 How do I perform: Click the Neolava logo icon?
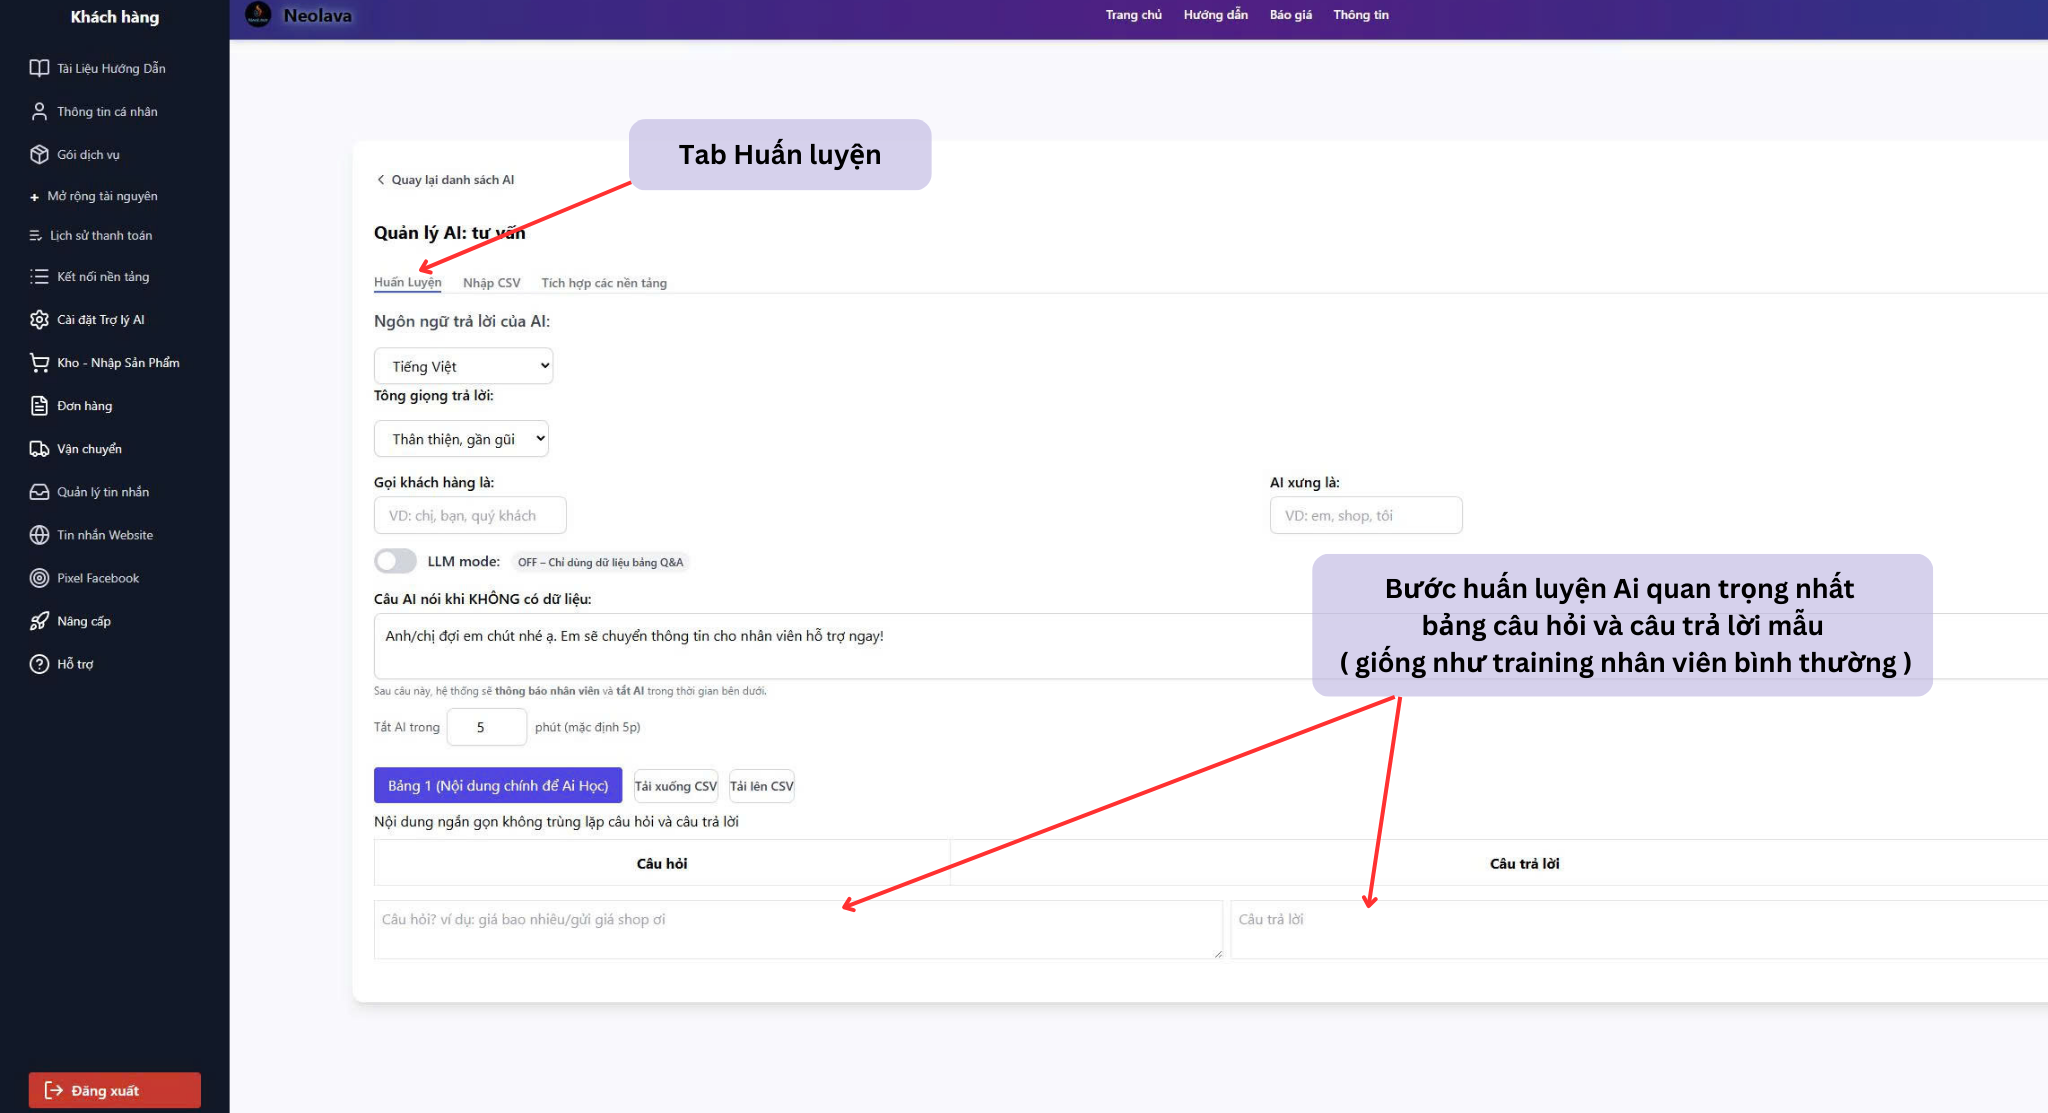[258, 15]
